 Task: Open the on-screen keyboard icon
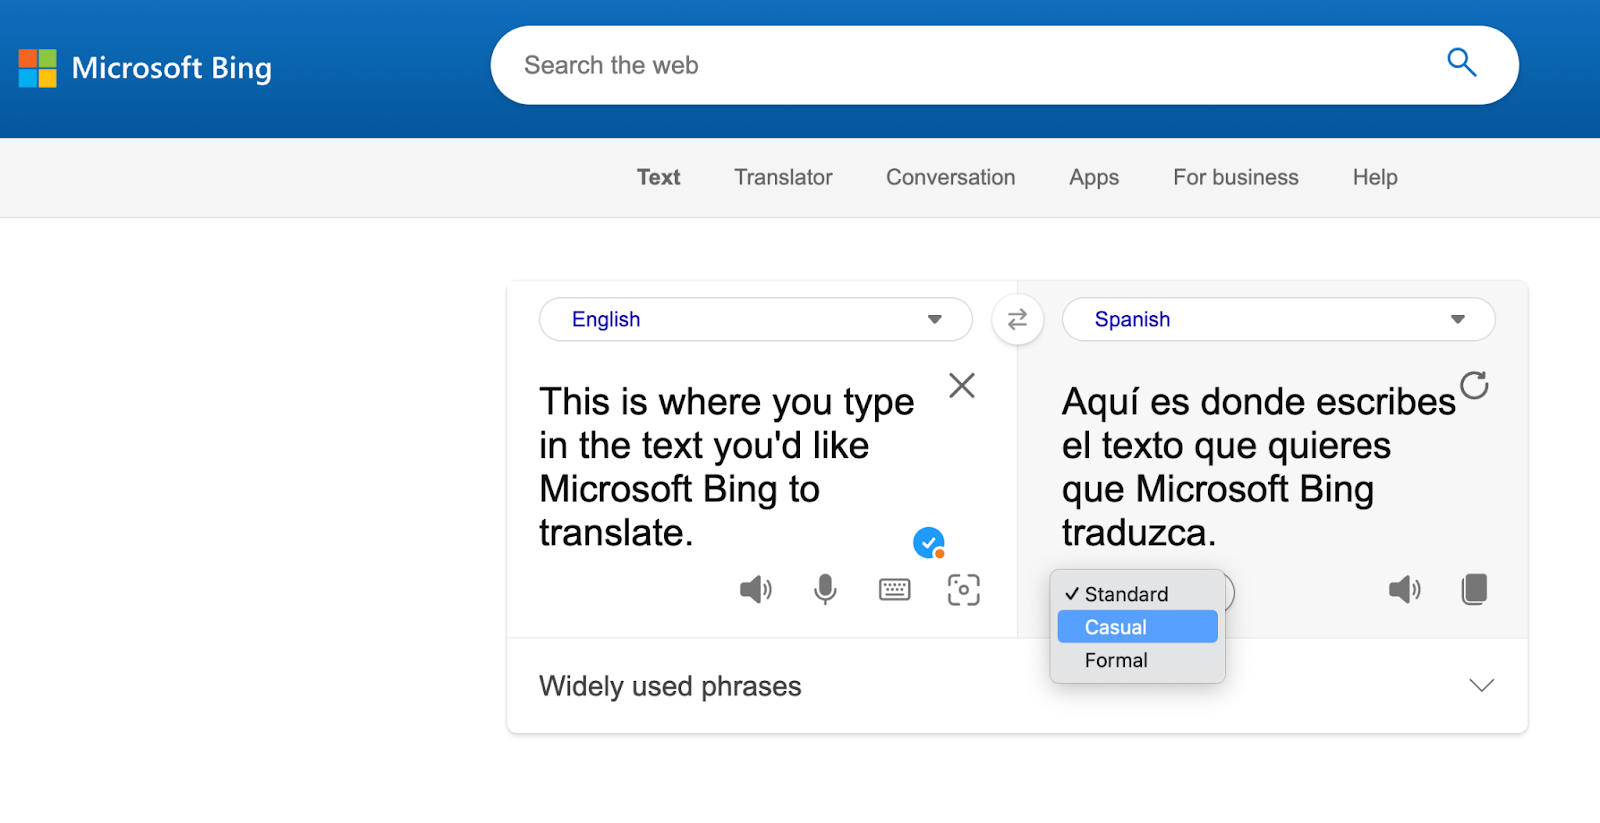894,589
